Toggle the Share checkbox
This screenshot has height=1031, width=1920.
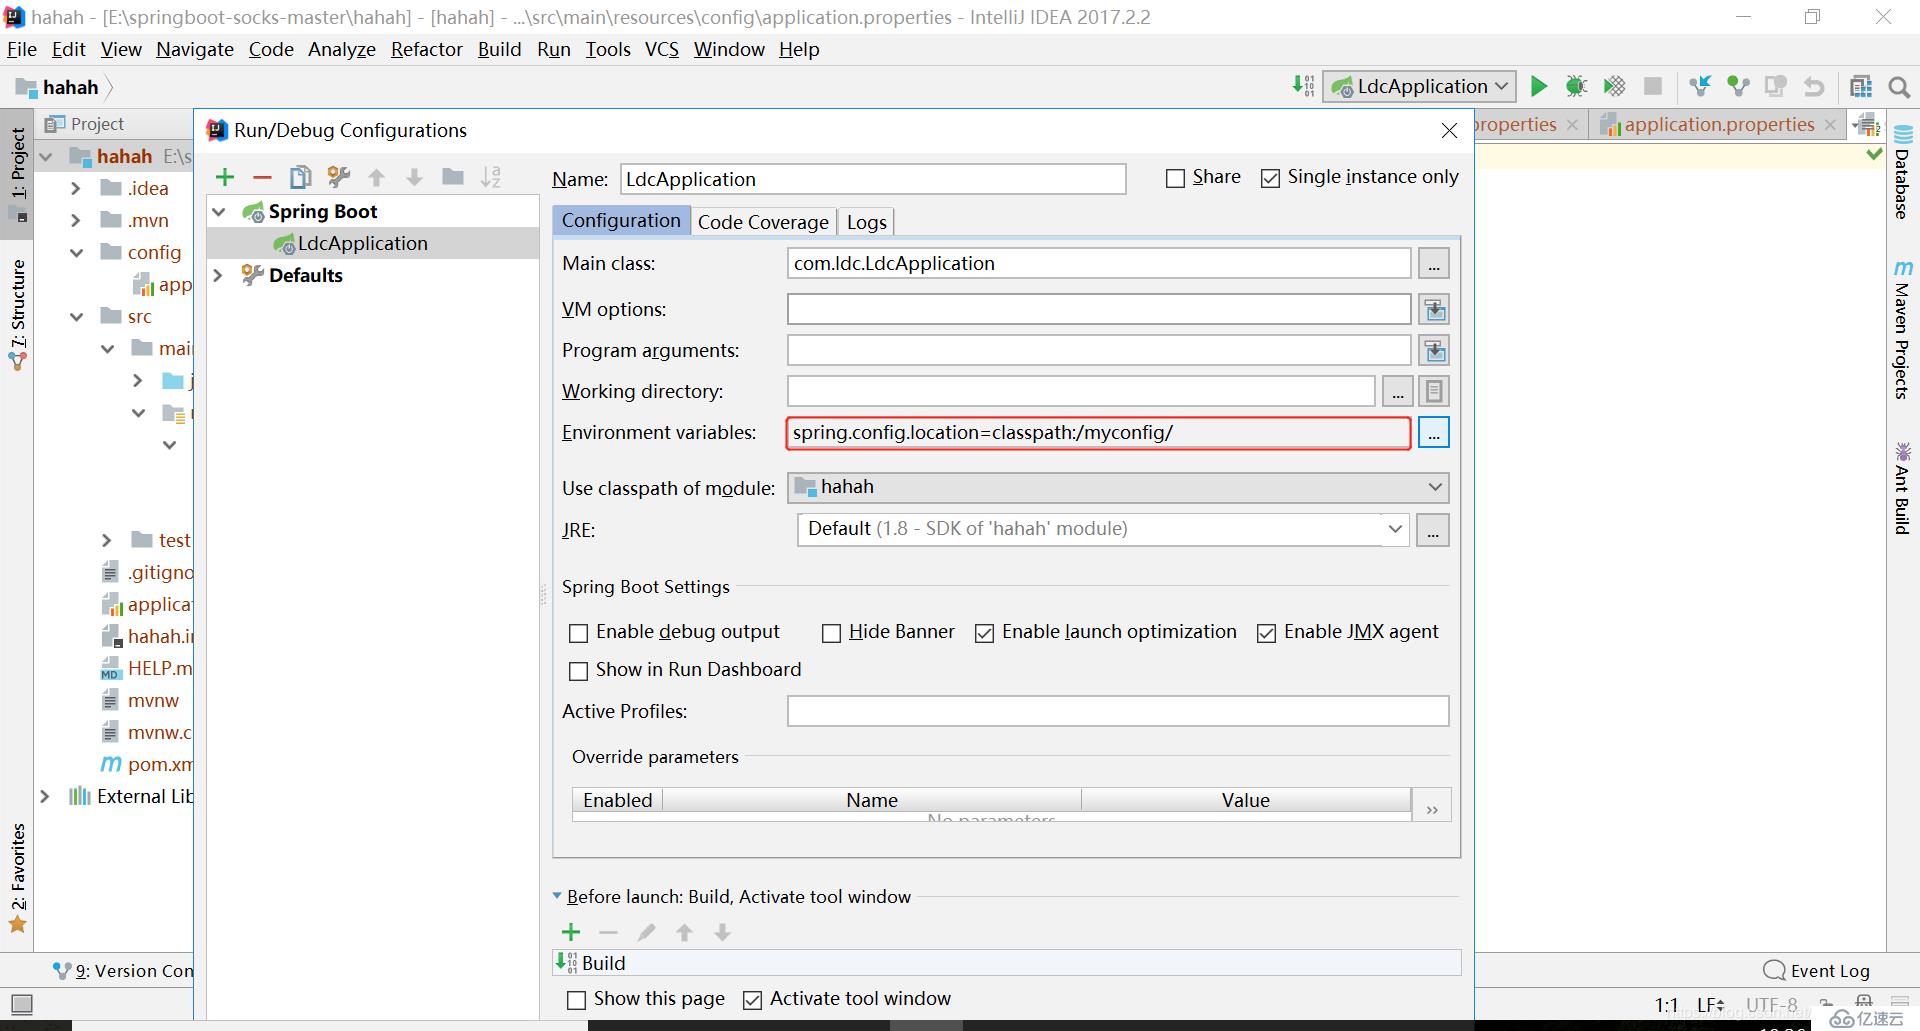click(x=1176, y=178)
